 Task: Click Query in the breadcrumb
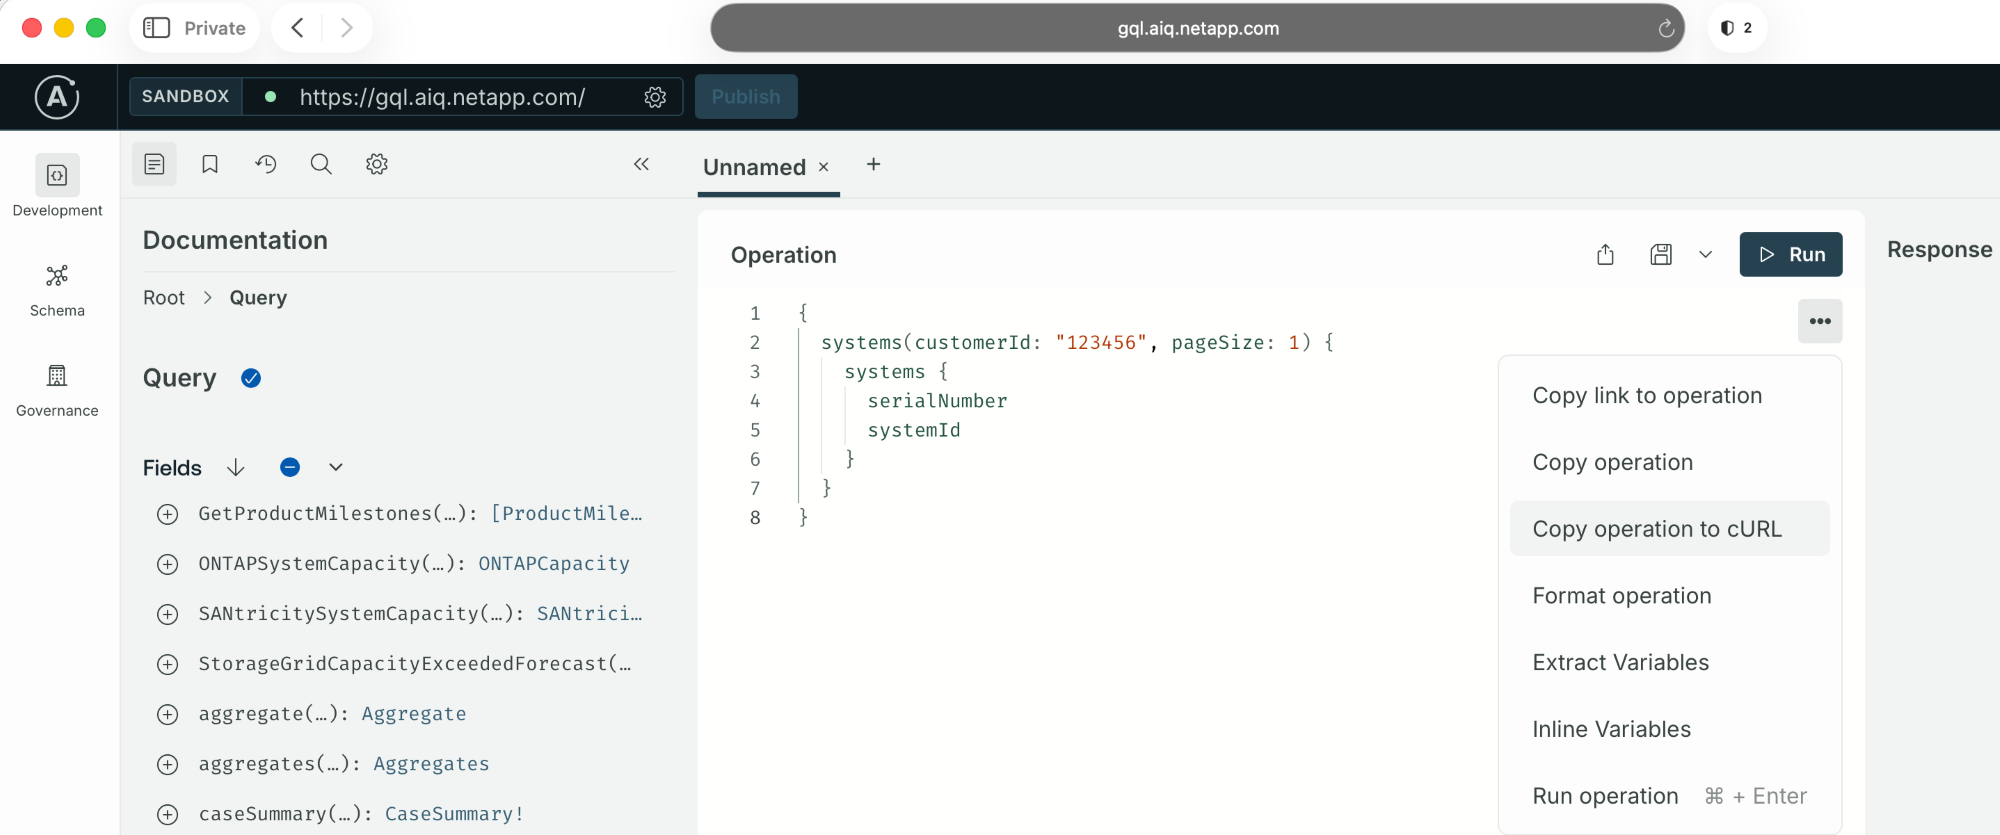(x=258, y=297)
